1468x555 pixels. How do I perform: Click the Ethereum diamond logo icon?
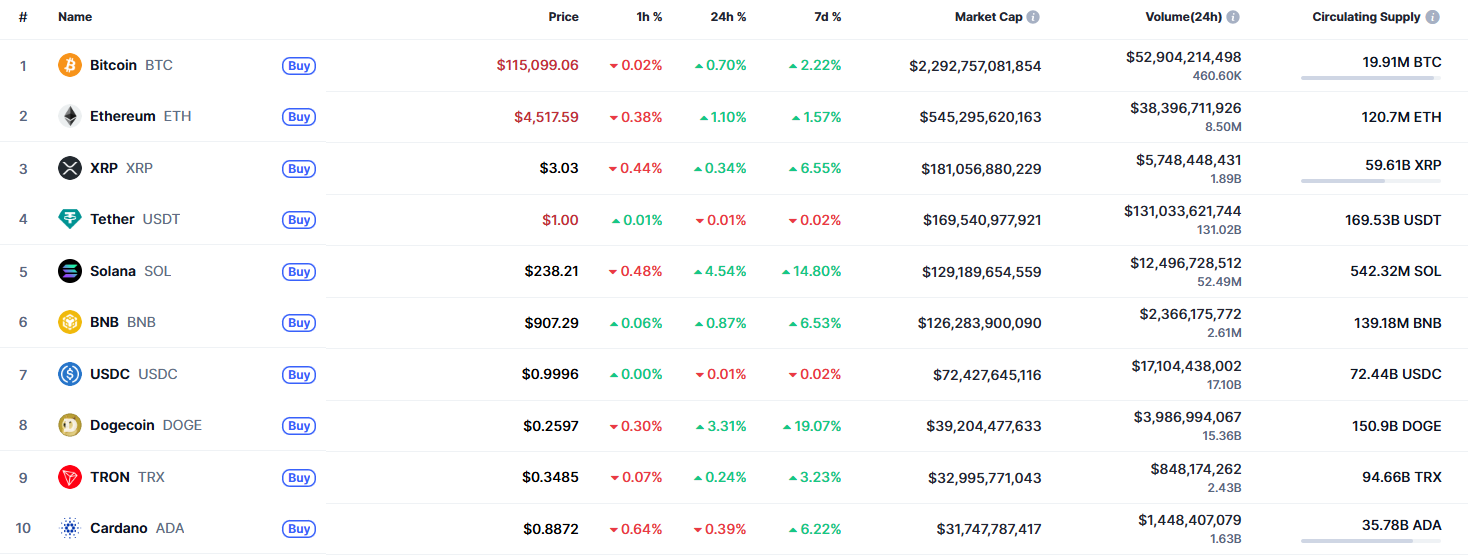pyautogui.click(x=70, y=116)
